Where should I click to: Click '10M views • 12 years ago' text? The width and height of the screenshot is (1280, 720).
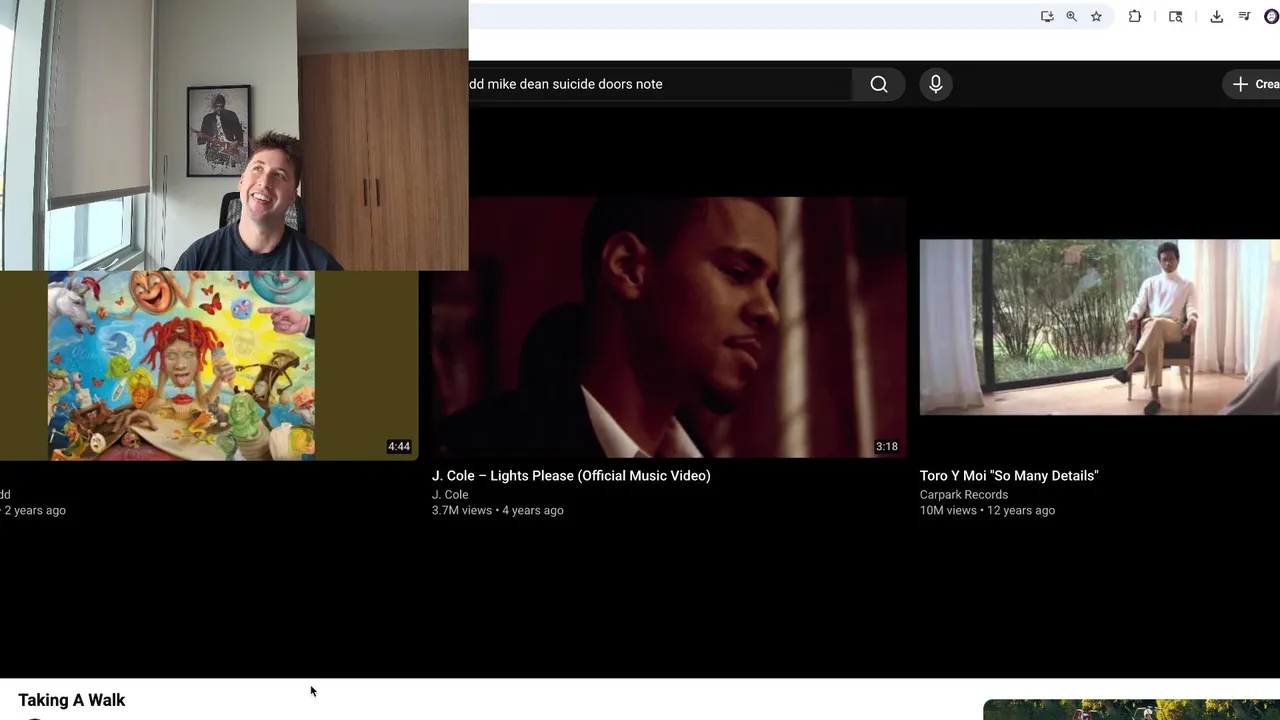pos(987,511)
